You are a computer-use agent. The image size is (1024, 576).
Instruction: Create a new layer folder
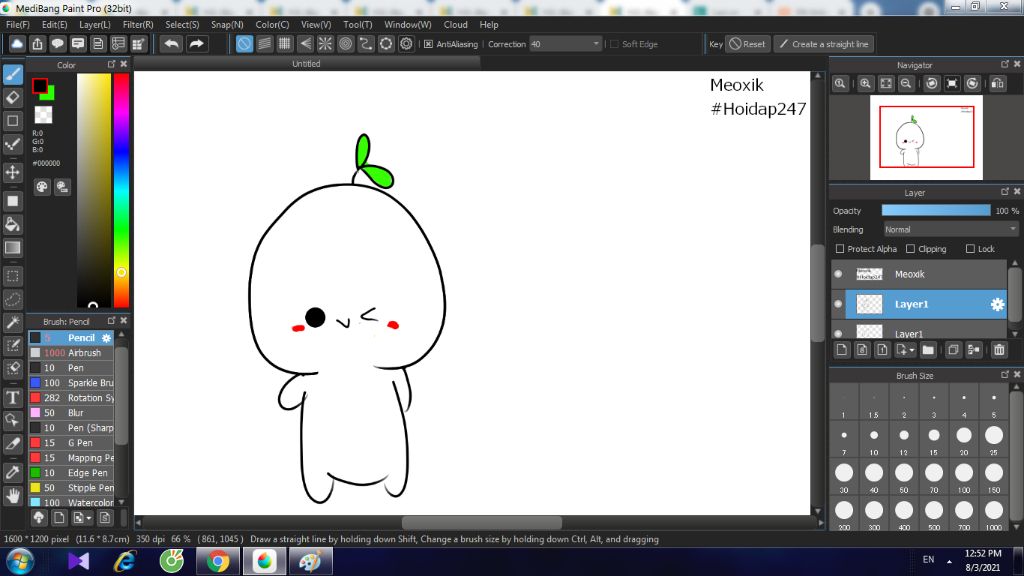pos(928,350)
